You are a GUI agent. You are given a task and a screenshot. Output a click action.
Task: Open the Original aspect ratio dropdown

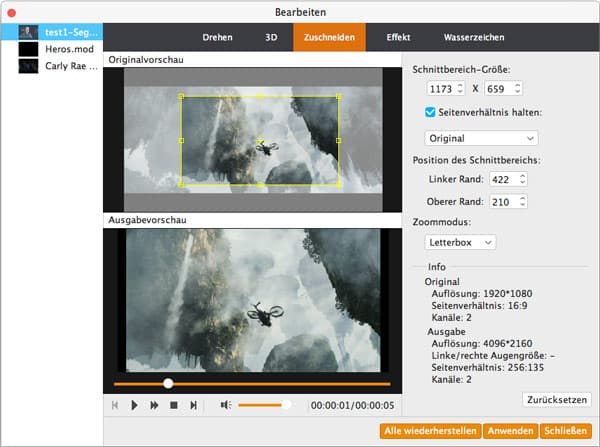point(481,137)
